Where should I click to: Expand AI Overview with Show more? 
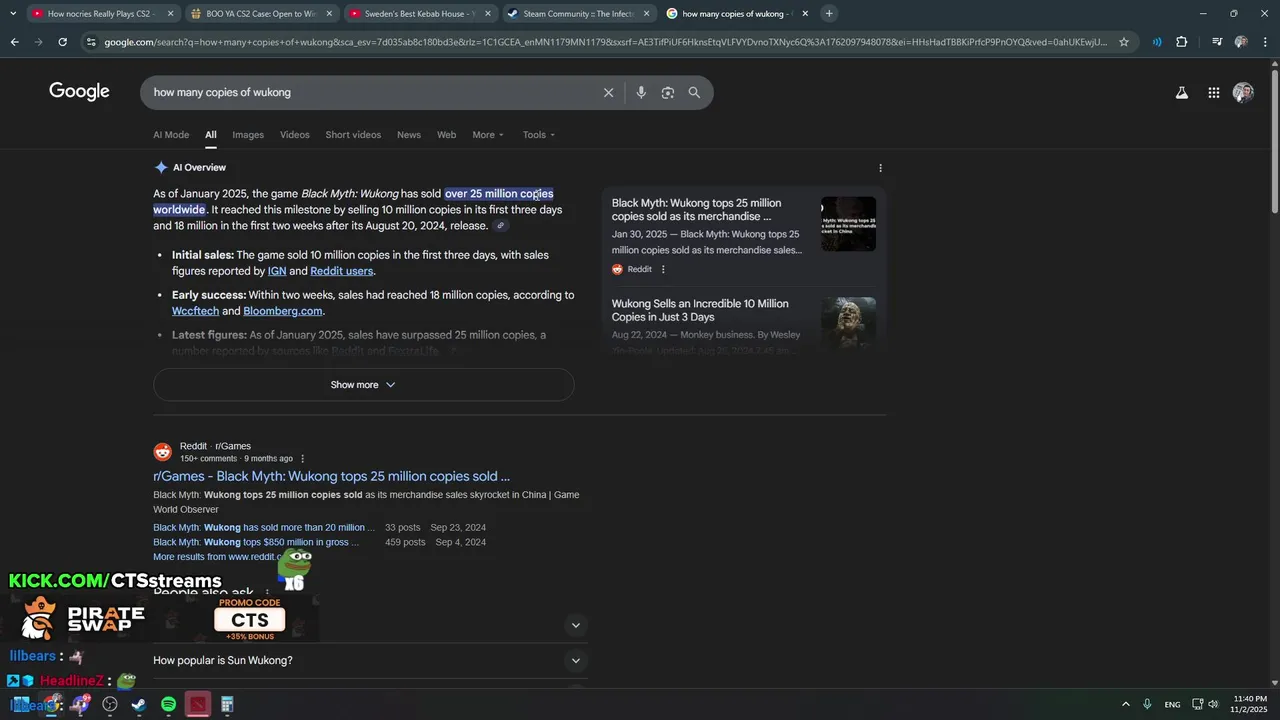click(363, 385)
